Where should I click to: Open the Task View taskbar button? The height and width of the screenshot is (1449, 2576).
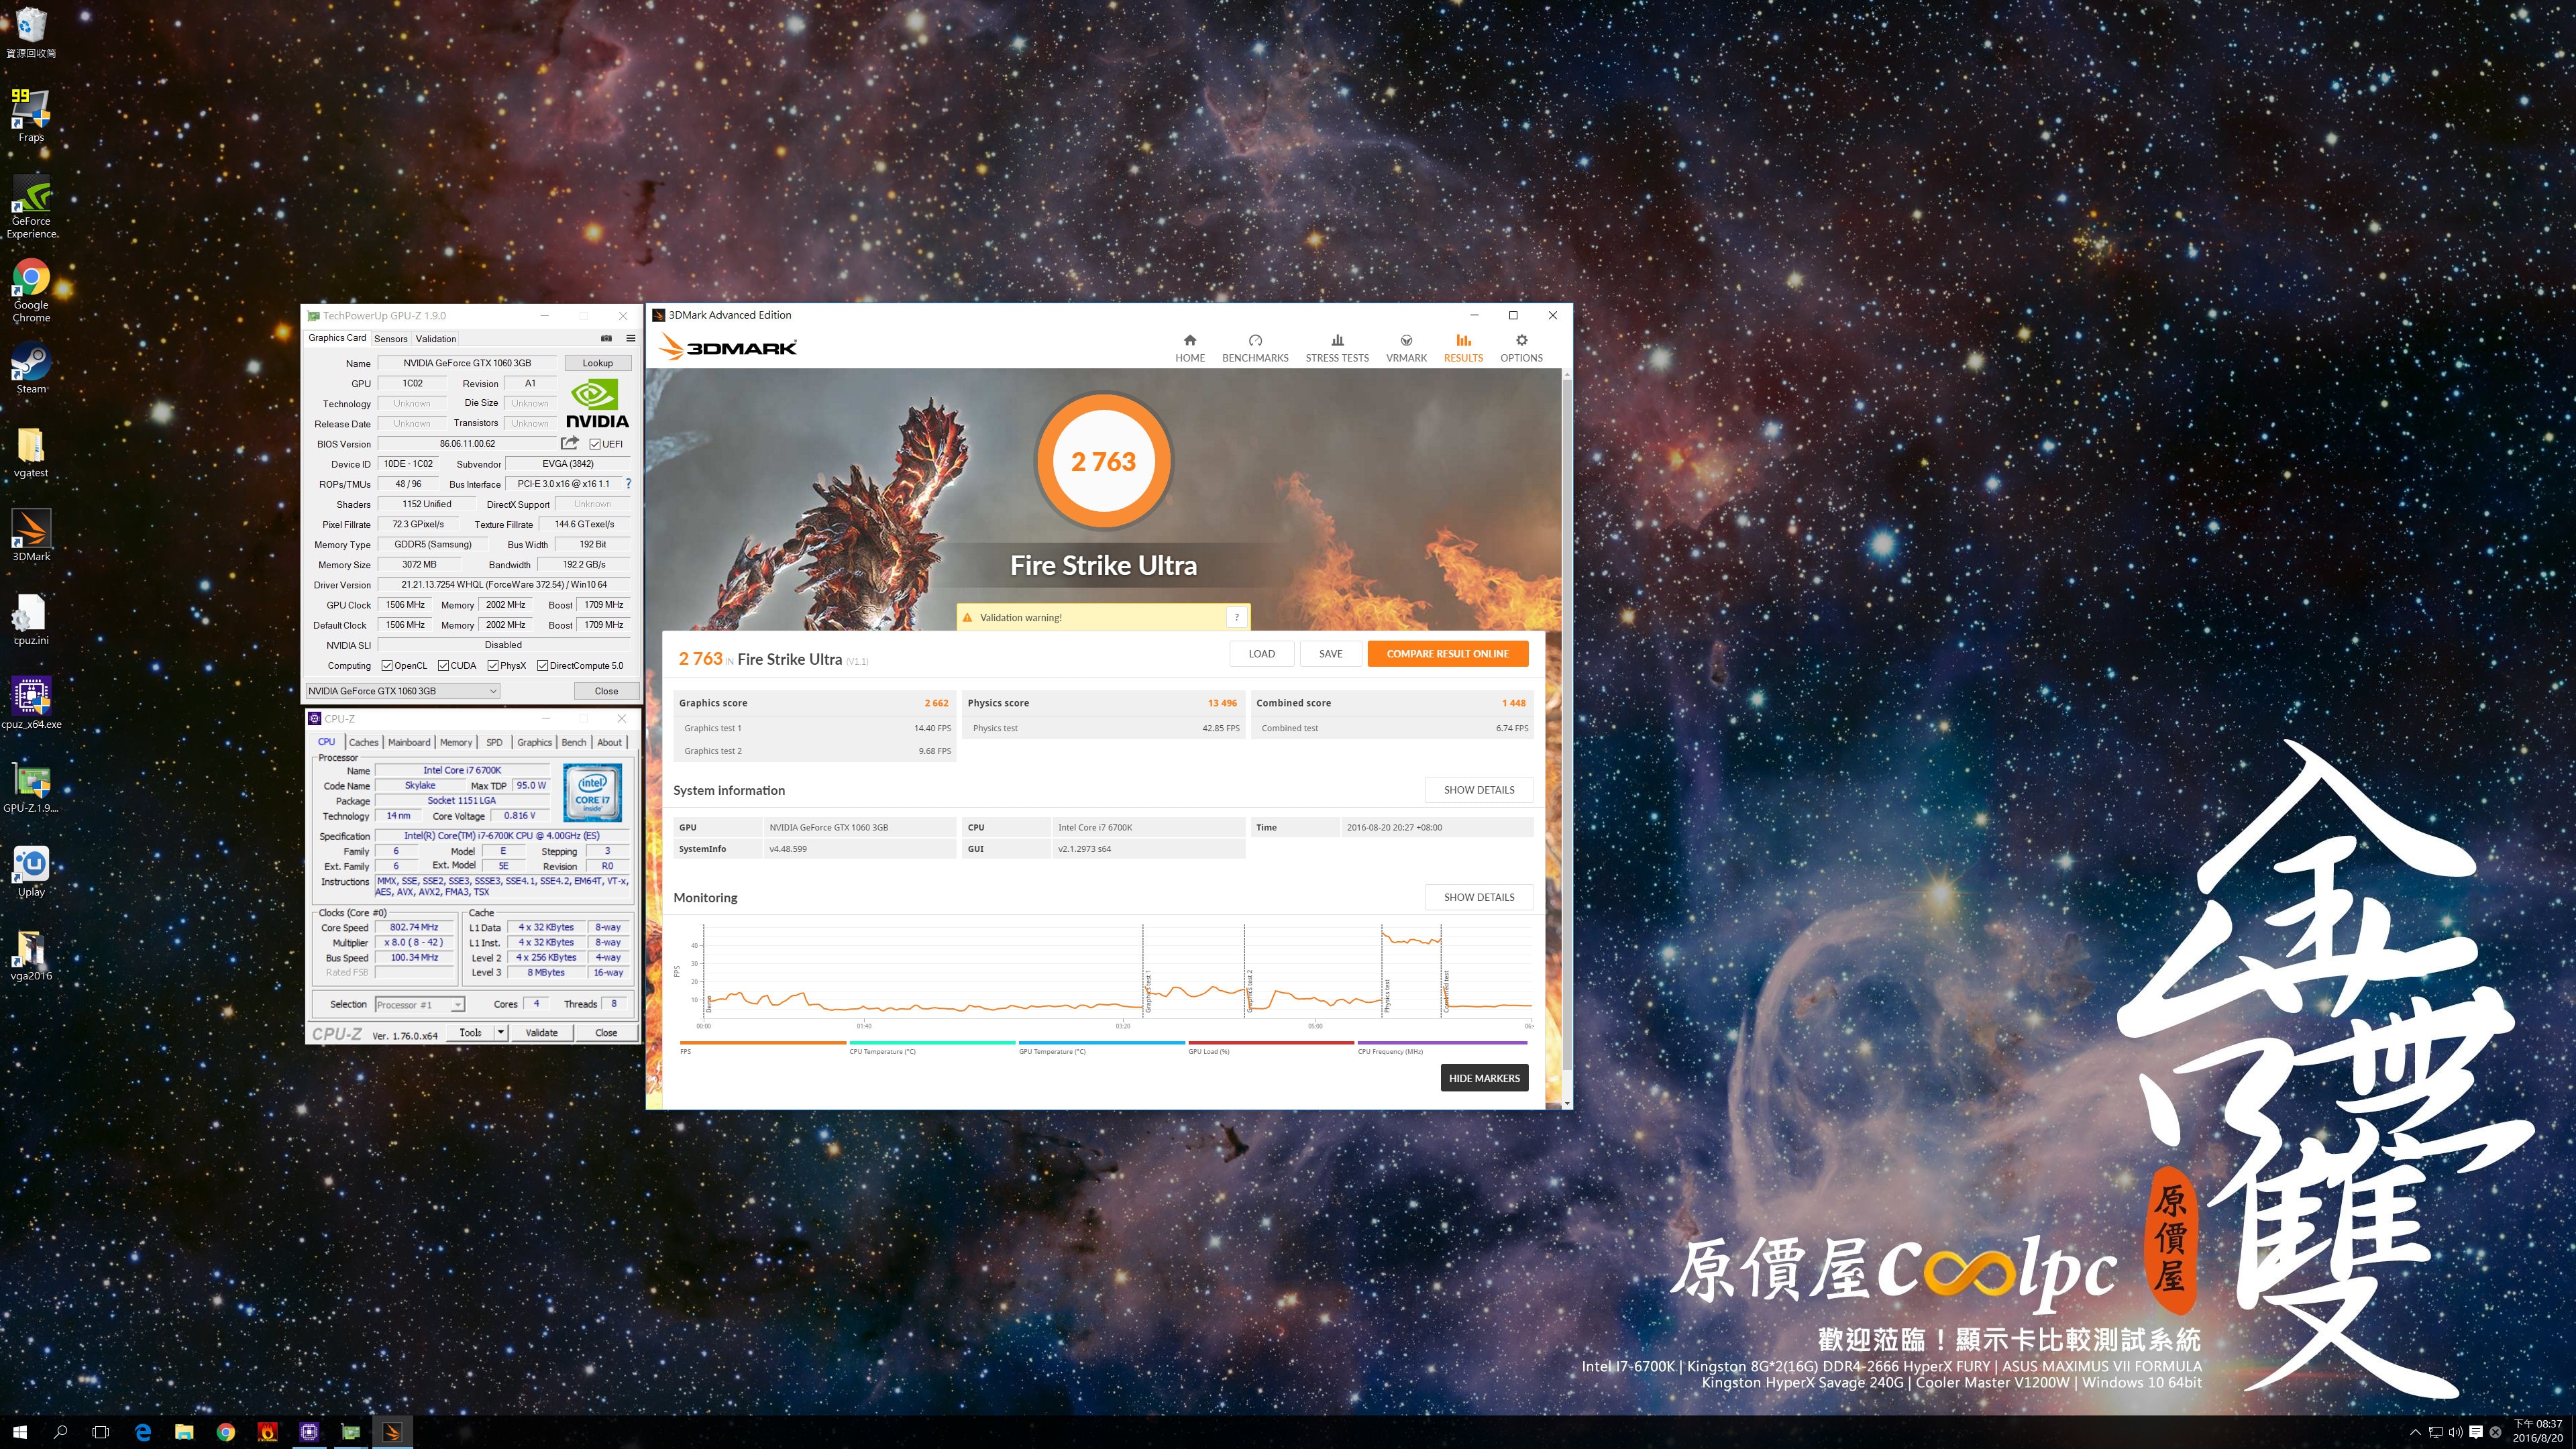click(x=100, y=1432)
